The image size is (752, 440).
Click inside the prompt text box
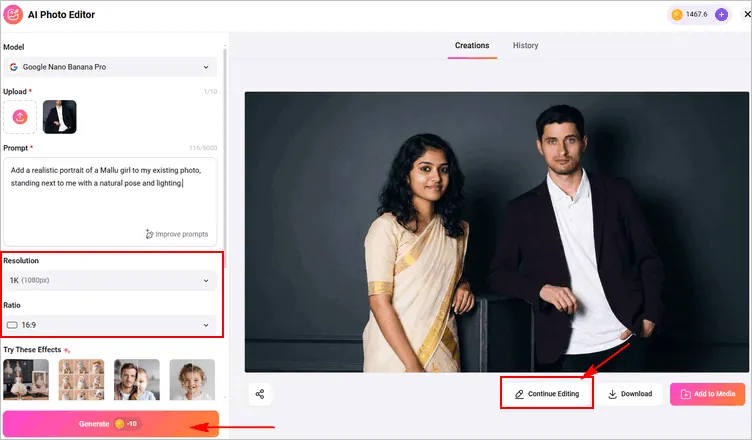(110, 202)
